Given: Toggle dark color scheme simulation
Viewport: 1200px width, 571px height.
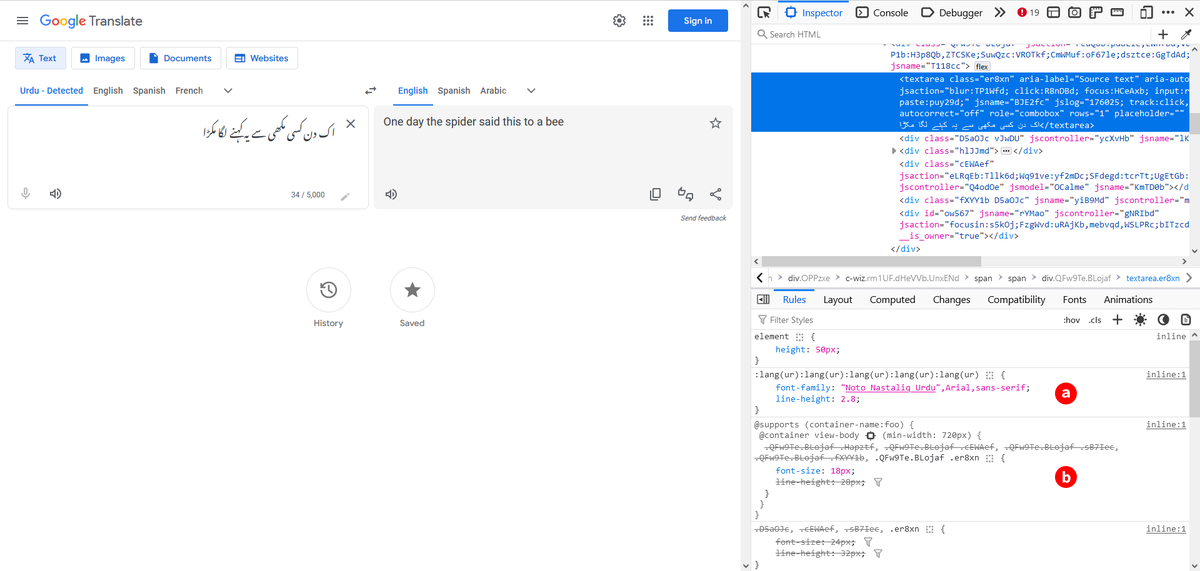Looking at the screenshot, I should [1163, 320].
